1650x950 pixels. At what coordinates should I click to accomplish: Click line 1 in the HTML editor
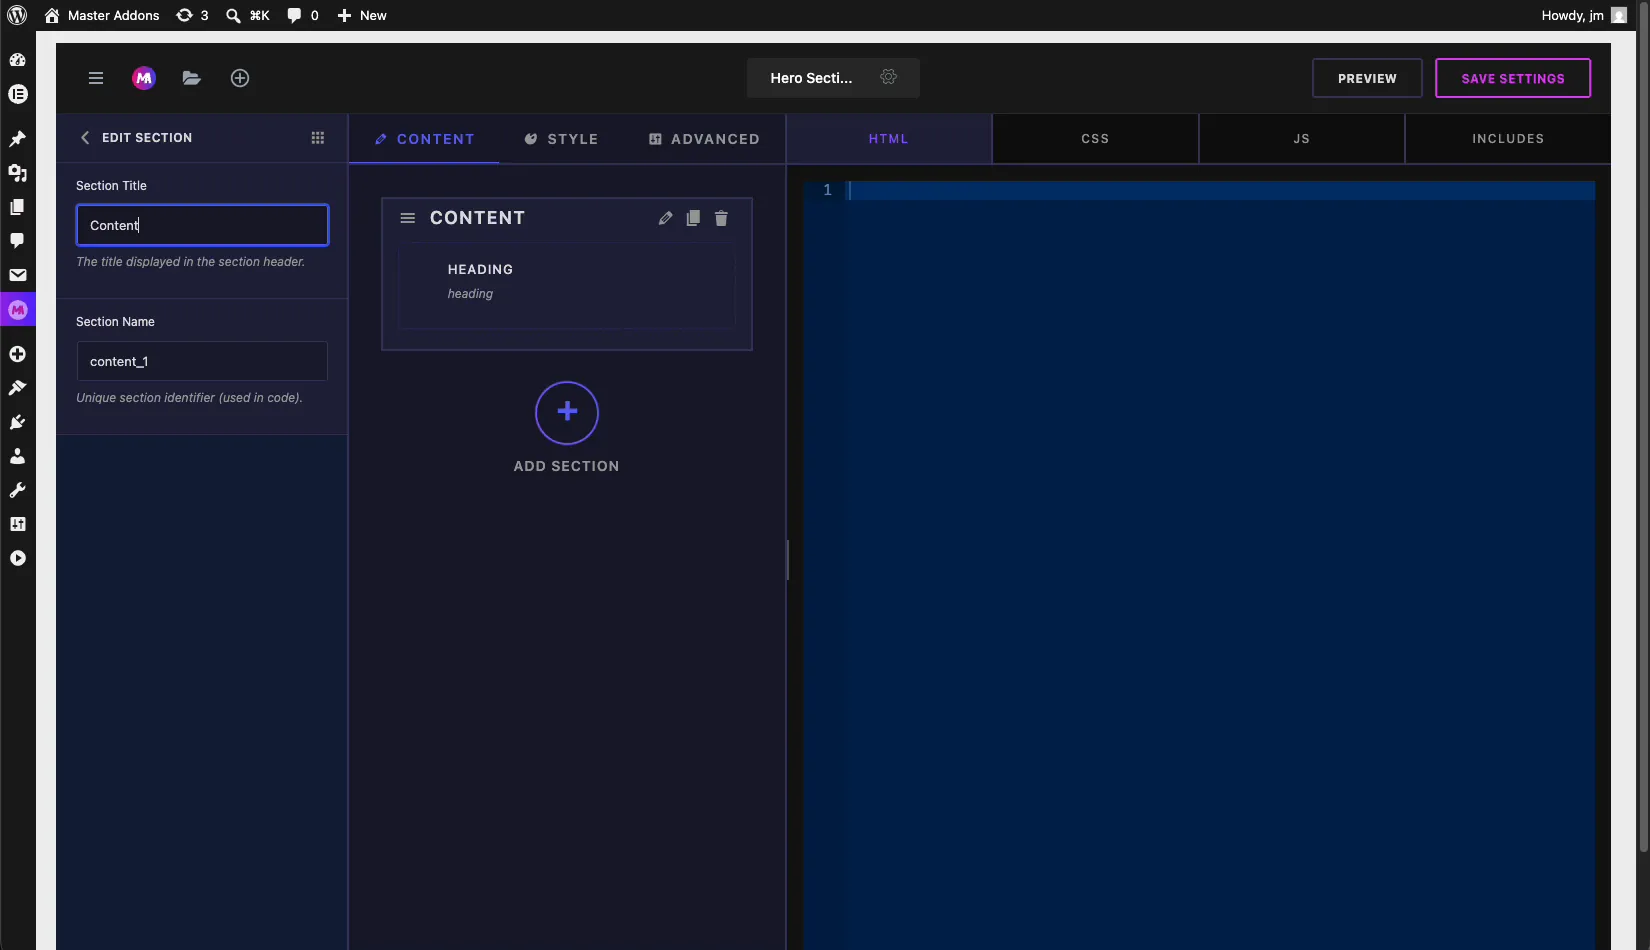point(1220,190)
